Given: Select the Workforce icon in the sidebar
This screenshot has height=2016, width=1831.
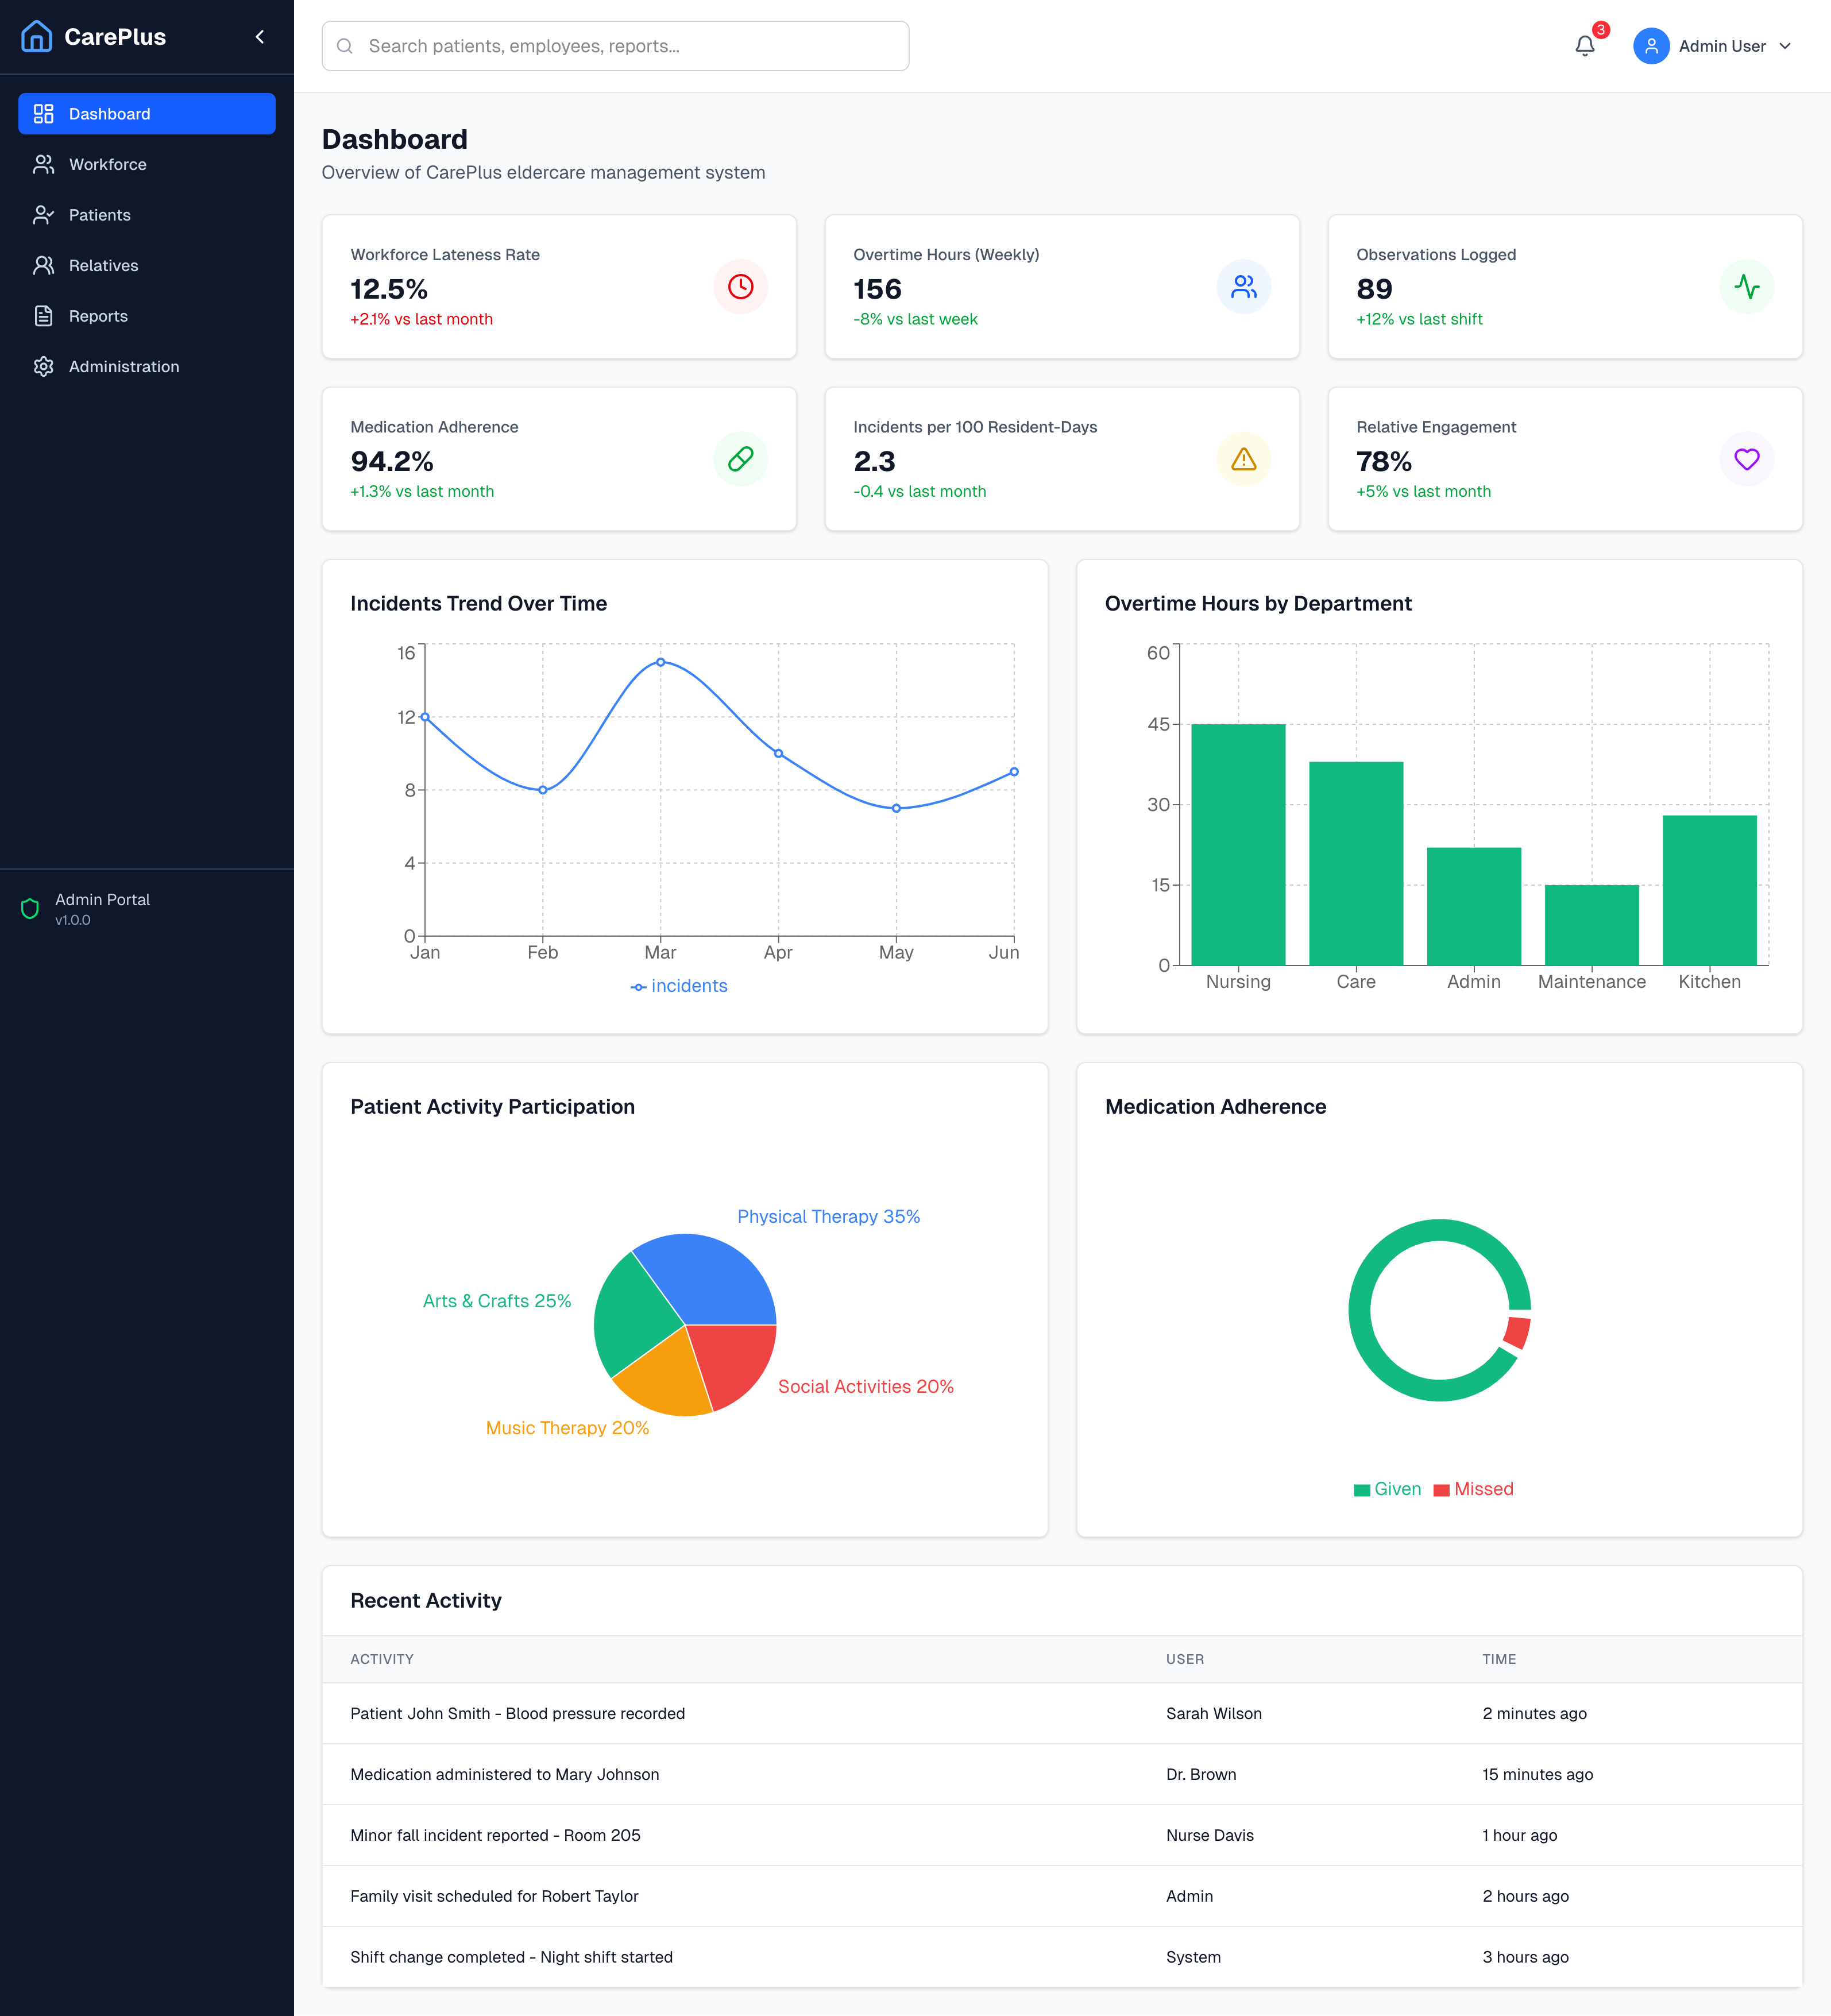Looking at the screenshot, I should (x=43, y=164).
